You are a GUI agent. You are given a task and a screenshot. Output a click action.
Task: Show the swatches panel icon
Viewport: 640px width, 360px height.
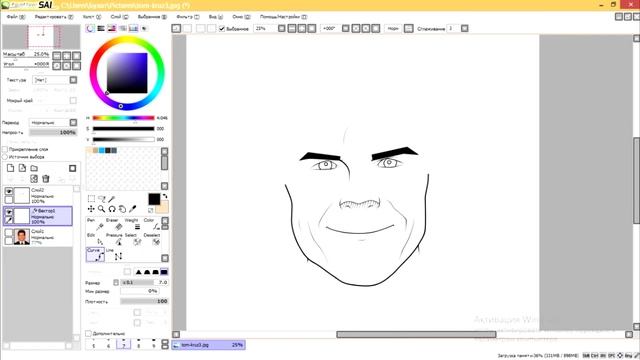pyautogui.click(x=133, y=28)
